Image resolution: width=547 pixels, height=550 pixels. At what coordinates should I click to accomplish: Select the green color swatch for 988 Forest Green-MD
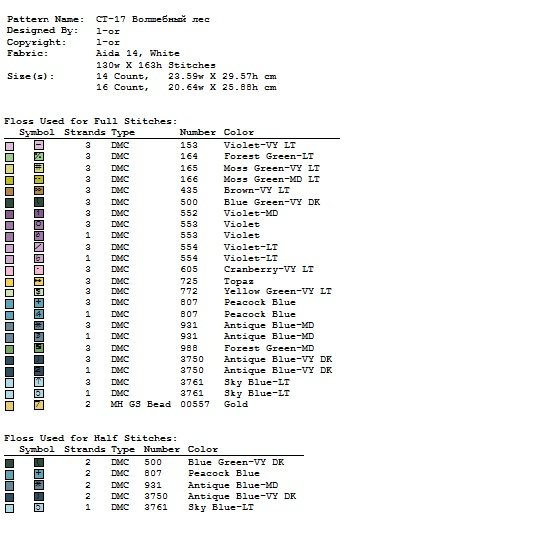[9, 349]
